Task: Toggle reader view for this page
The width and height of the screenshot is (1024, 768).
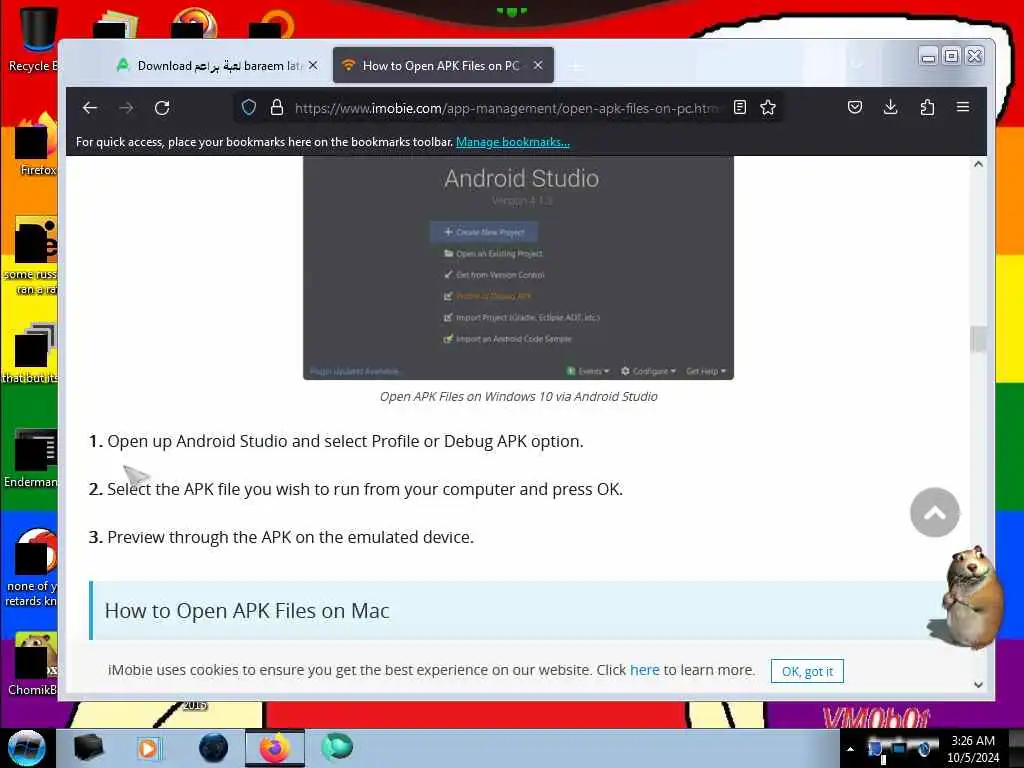Action: tap(739, 107)
